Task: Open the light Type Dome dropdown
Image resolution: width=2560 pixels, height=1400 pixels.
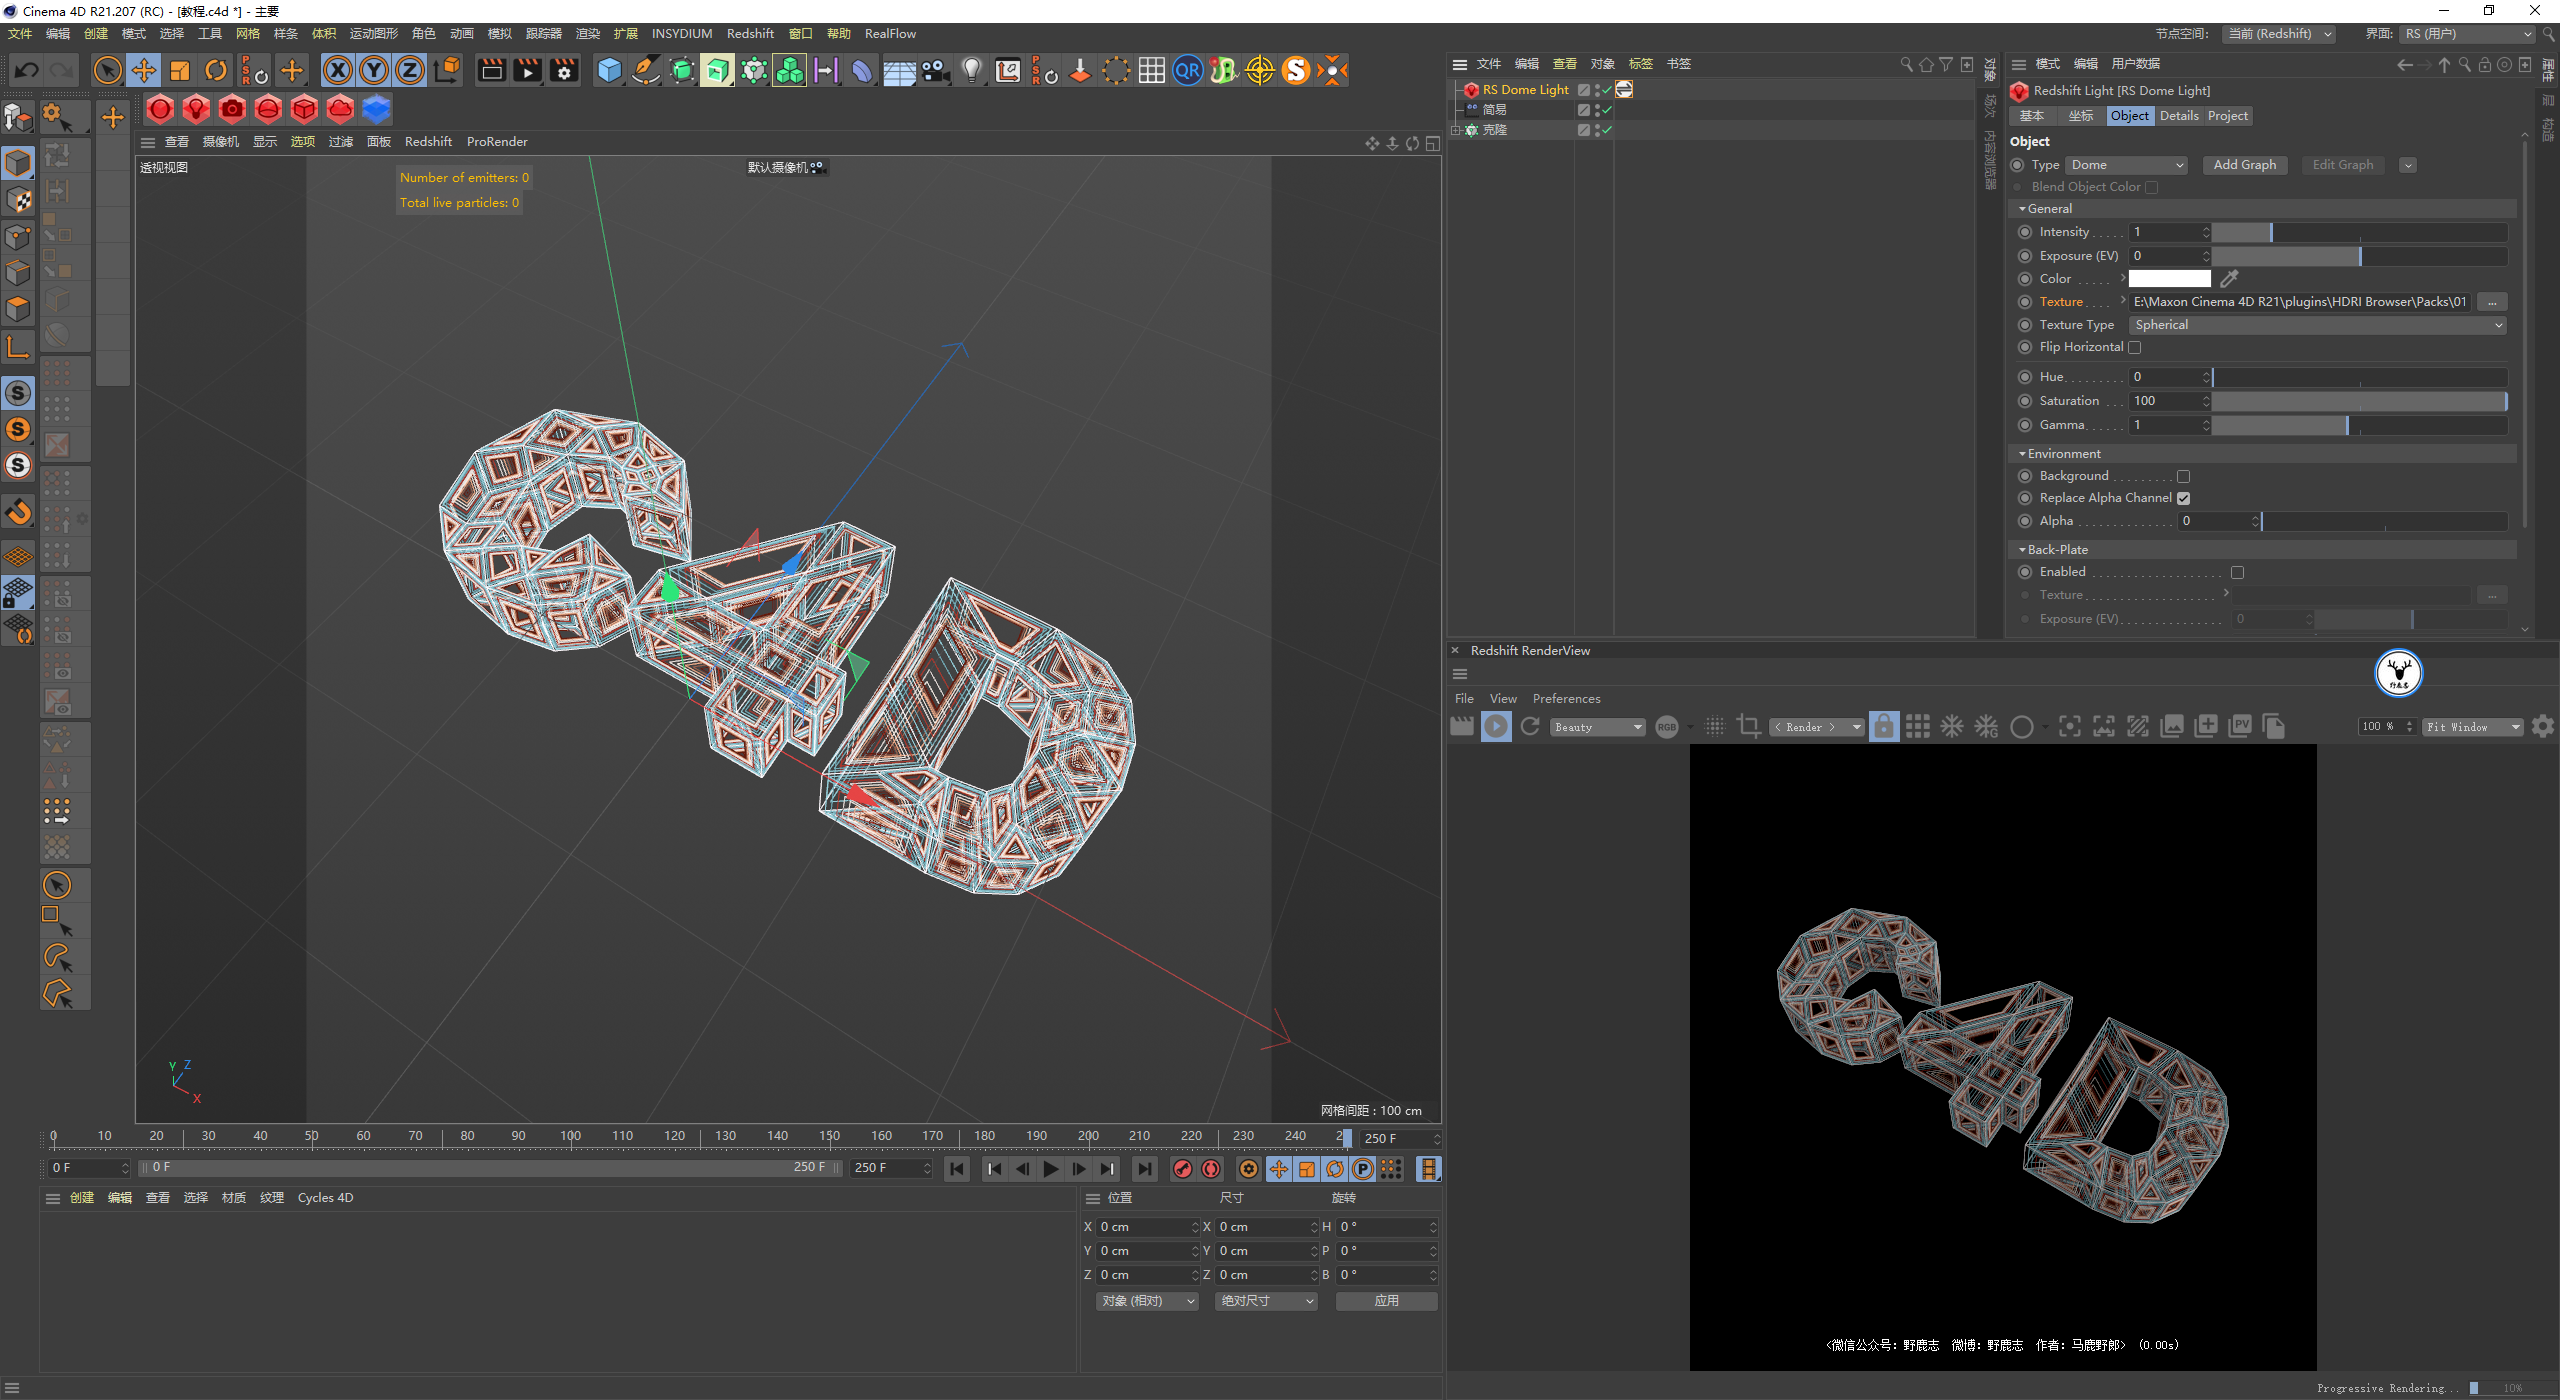Action: (x=2126, y=166)
